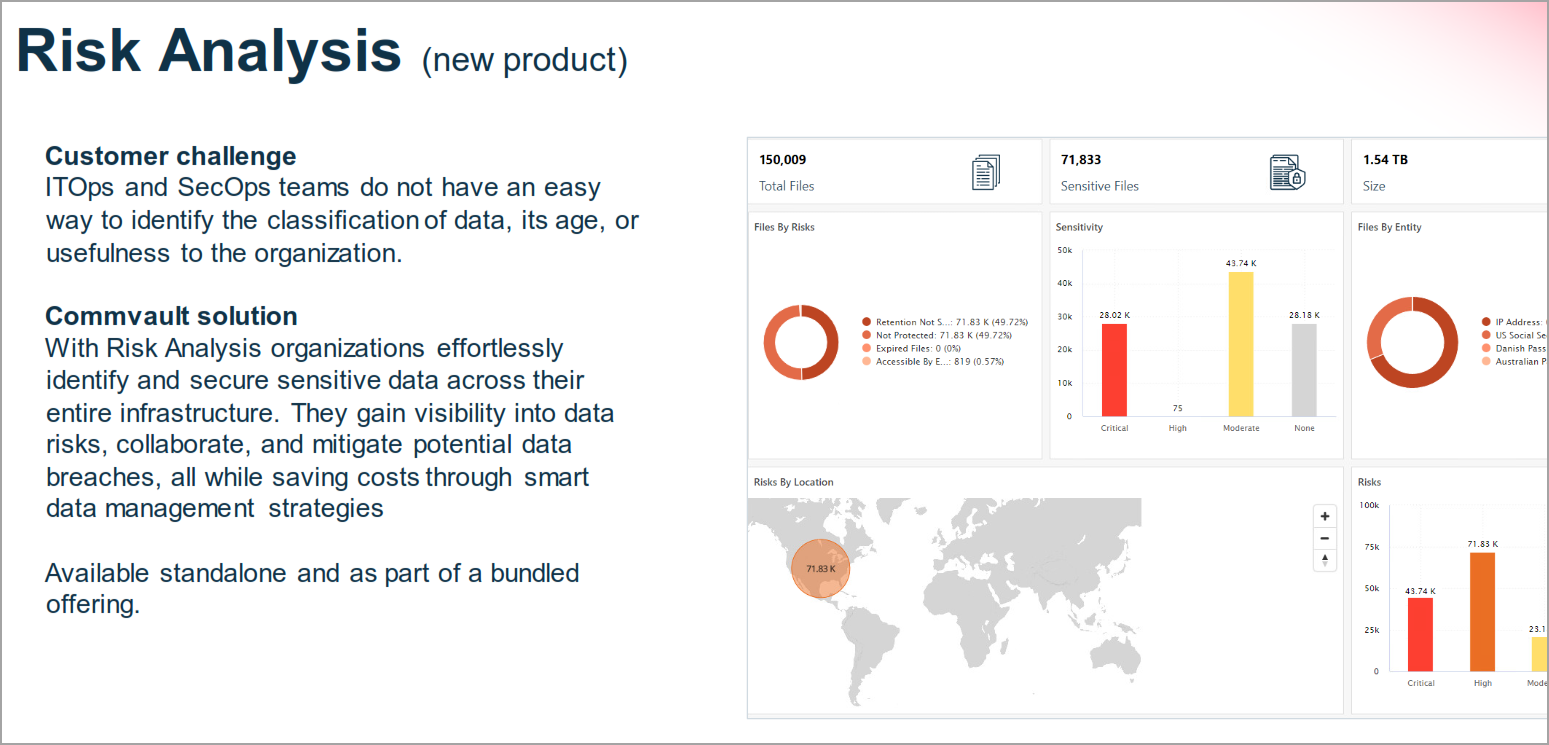
Task: Select the None 28.18 K Sensitivity bar
Action: click(1304, 370)
